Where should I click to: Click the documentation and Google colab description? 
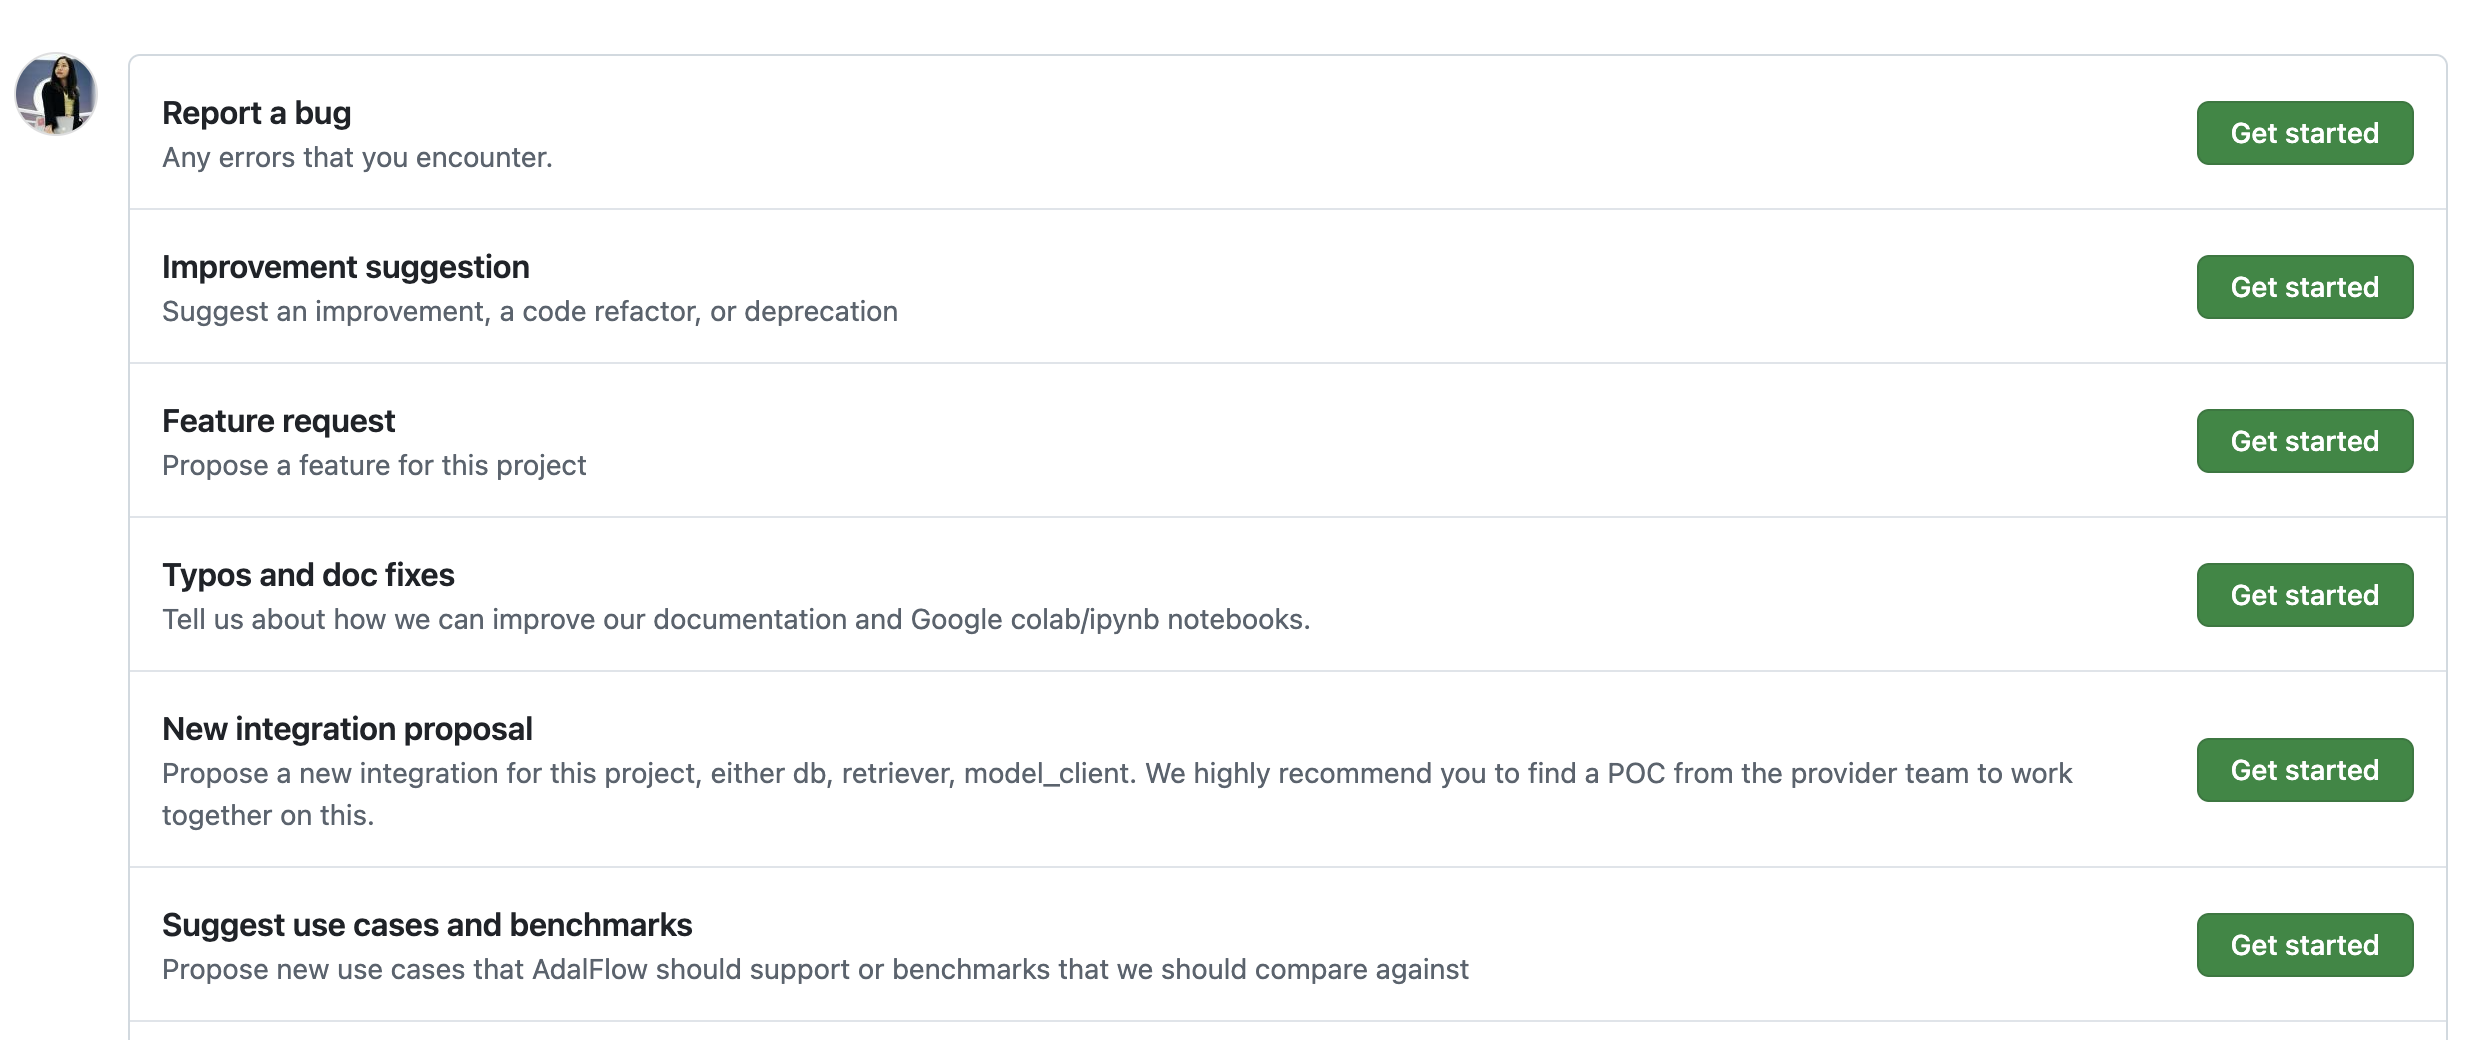click(736, 620)
